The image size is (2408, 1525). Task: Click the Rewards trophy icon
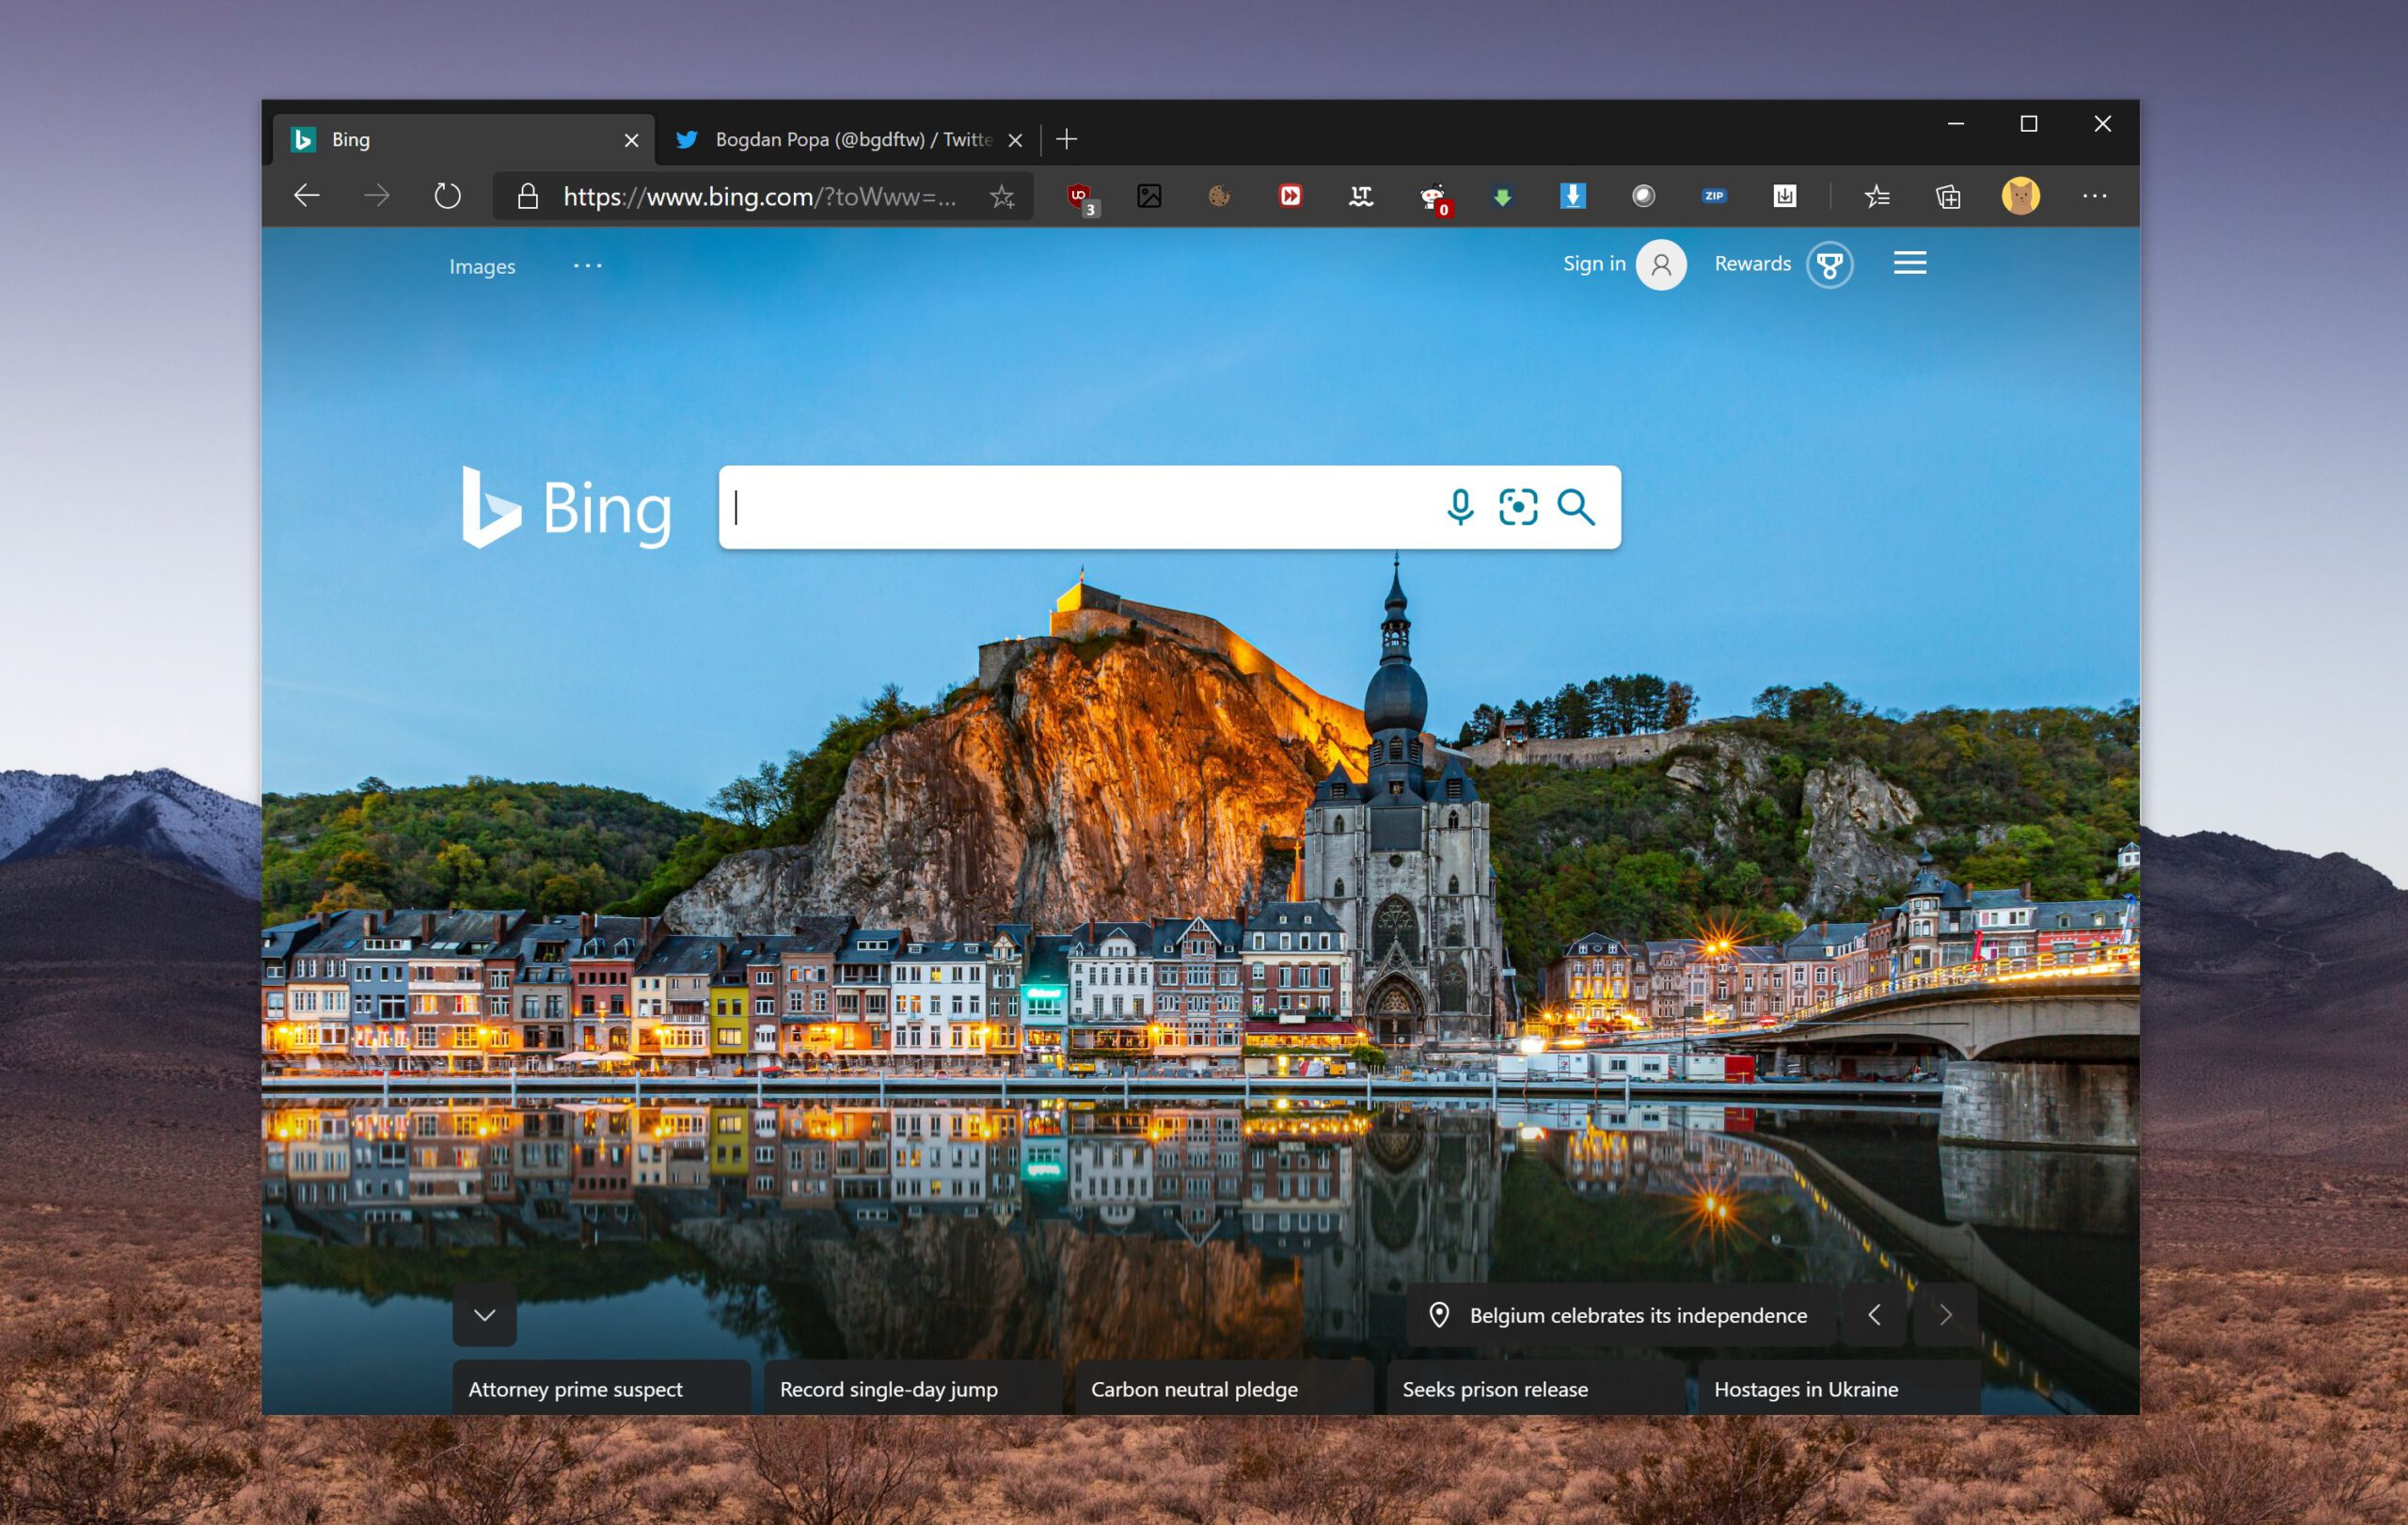pyautogui.click(x=1830, y=265)
